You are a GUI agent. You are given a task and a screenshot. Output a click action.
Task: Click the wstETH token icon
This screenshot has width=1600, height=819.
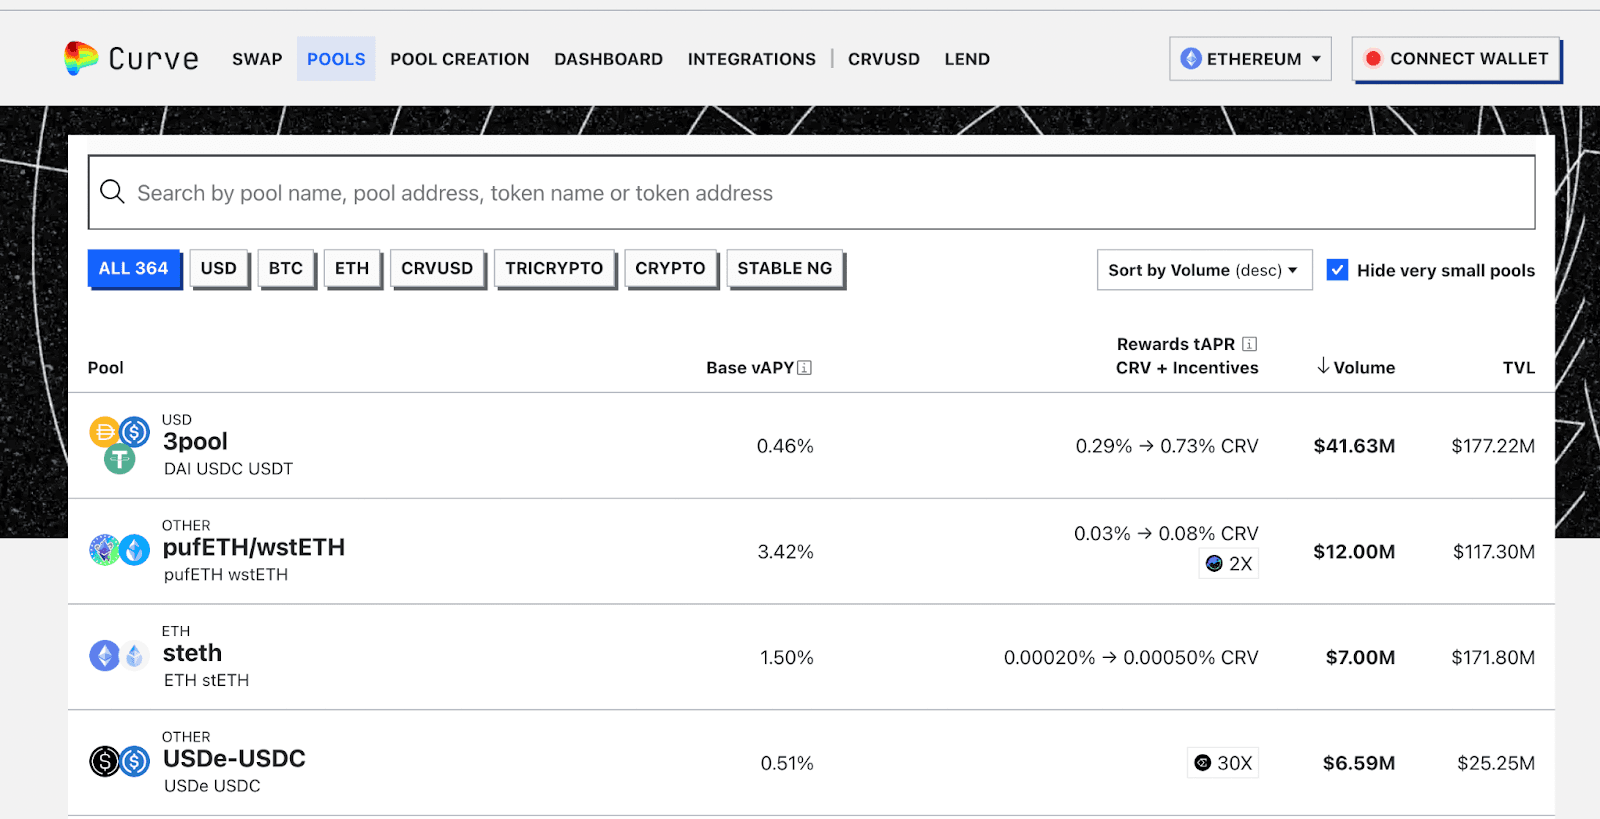tap(135, 550)
